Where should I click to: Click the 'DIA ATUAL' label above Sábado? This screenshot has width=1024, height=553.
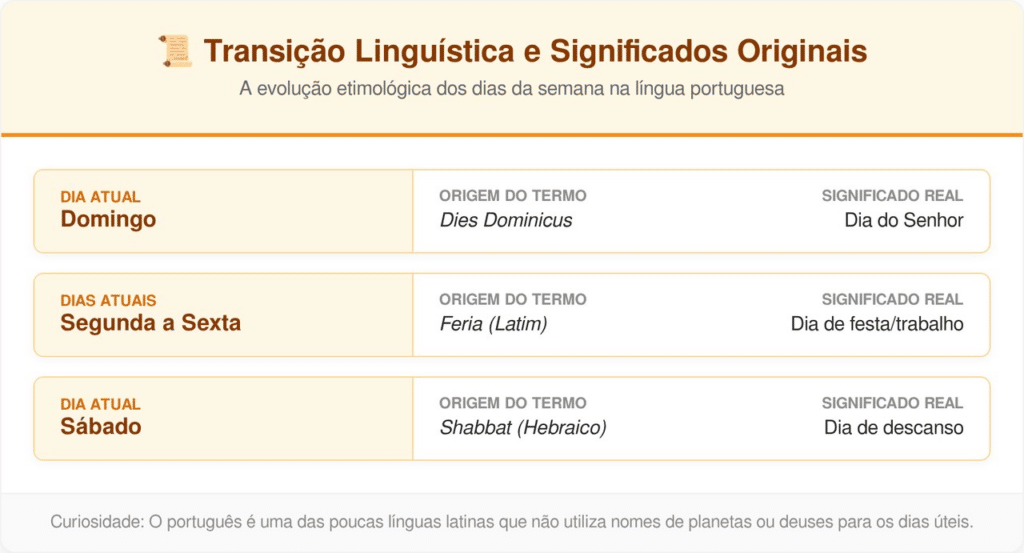pos(100,404)
